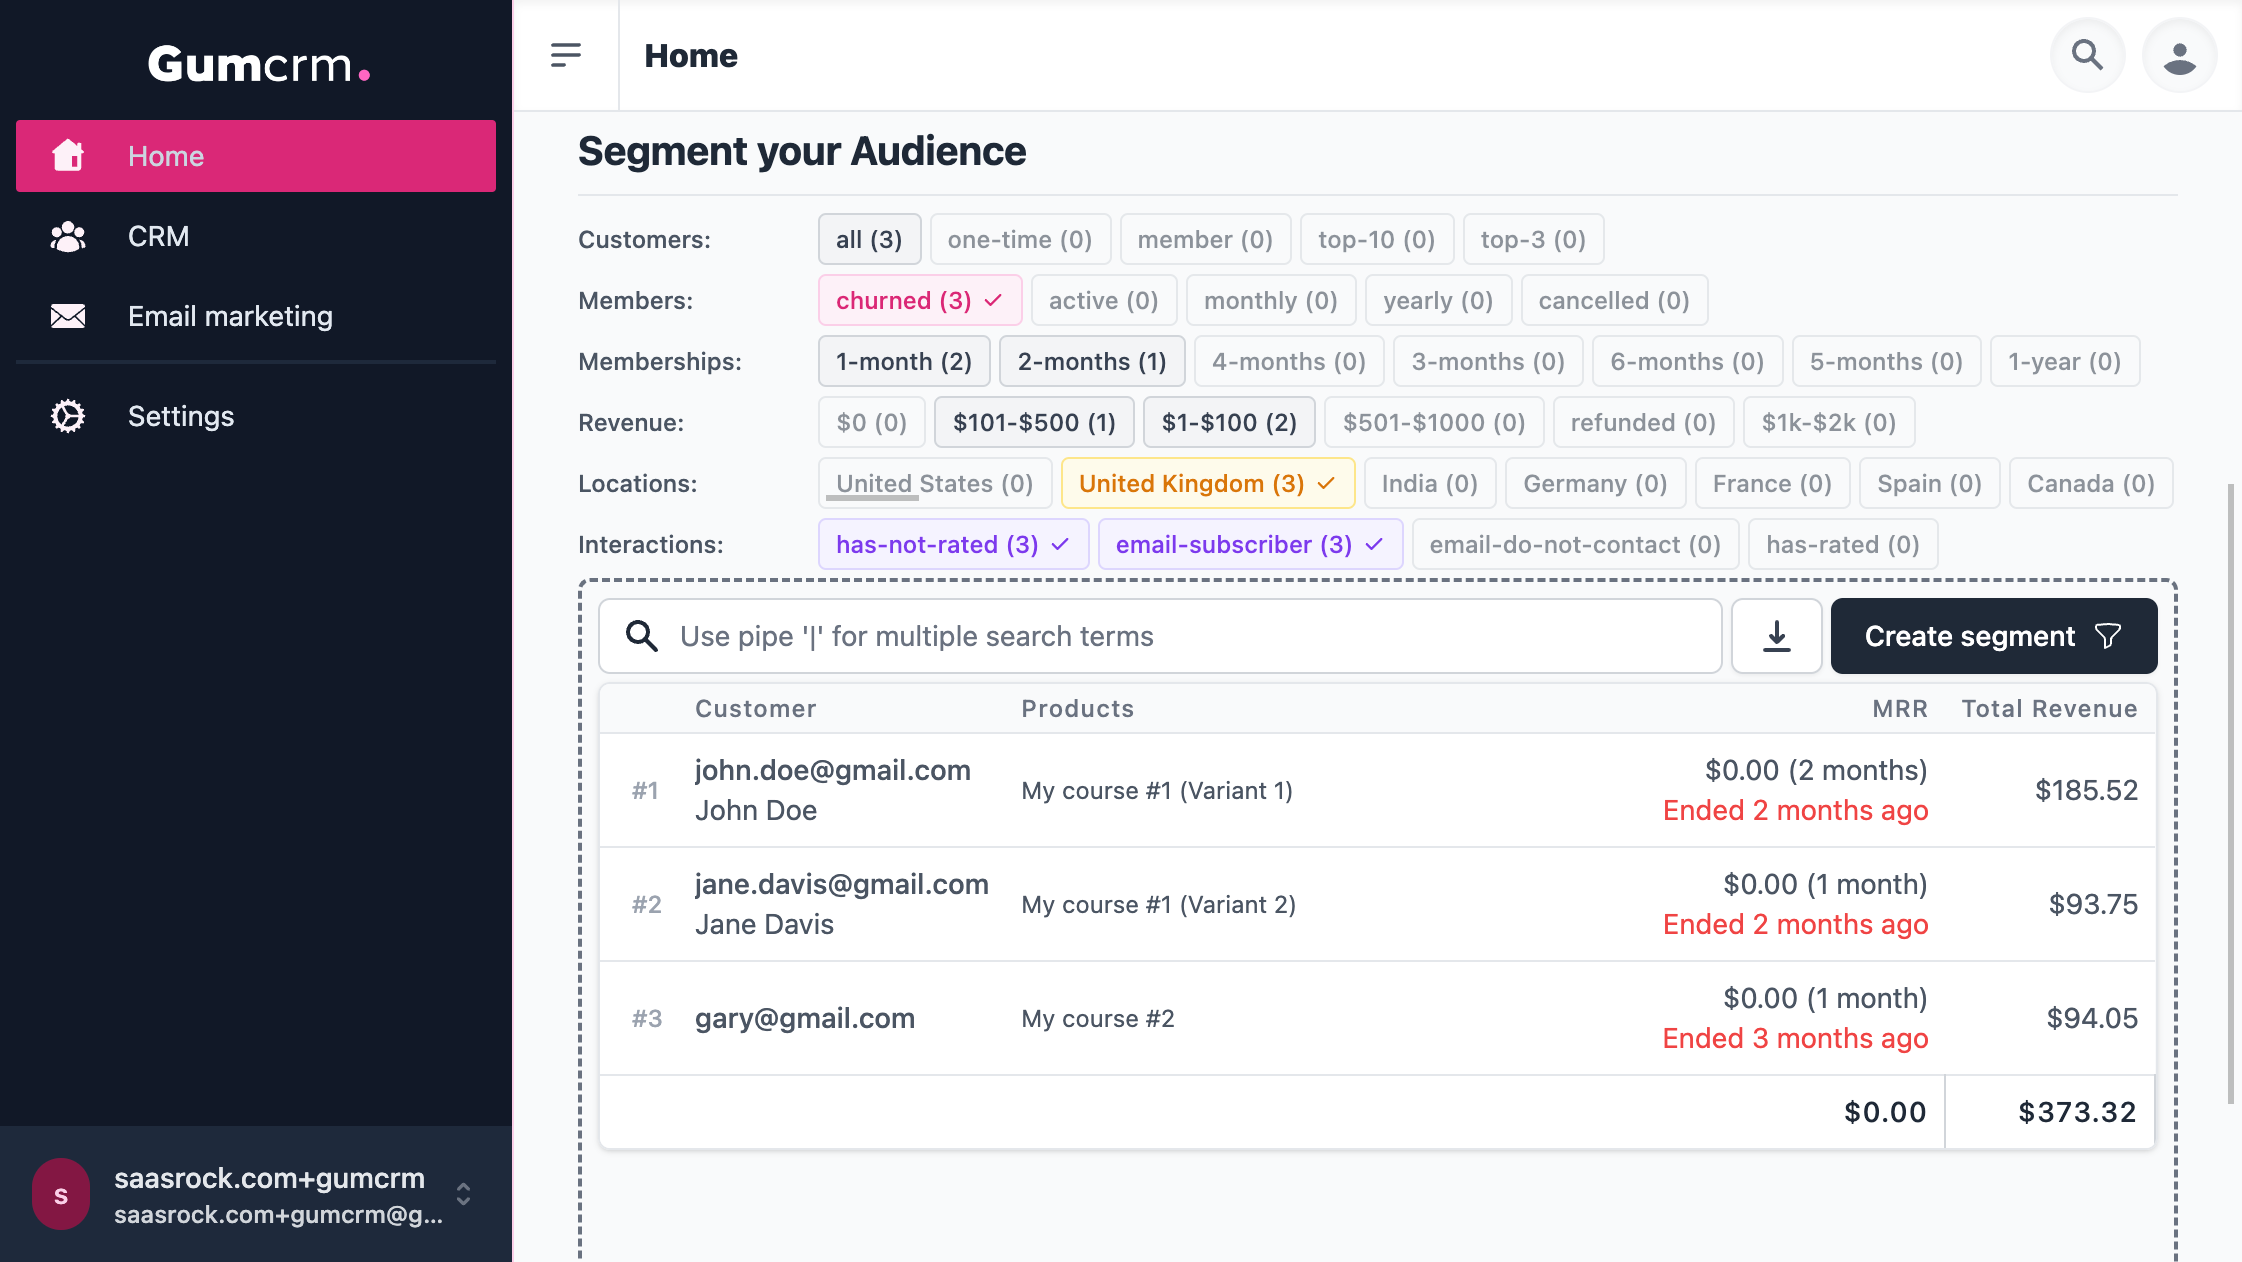Image resolution: width=2242 pixels, height=1262 pixels.
Task: Open the Home menu item
Action: click(x=256, y=156)
